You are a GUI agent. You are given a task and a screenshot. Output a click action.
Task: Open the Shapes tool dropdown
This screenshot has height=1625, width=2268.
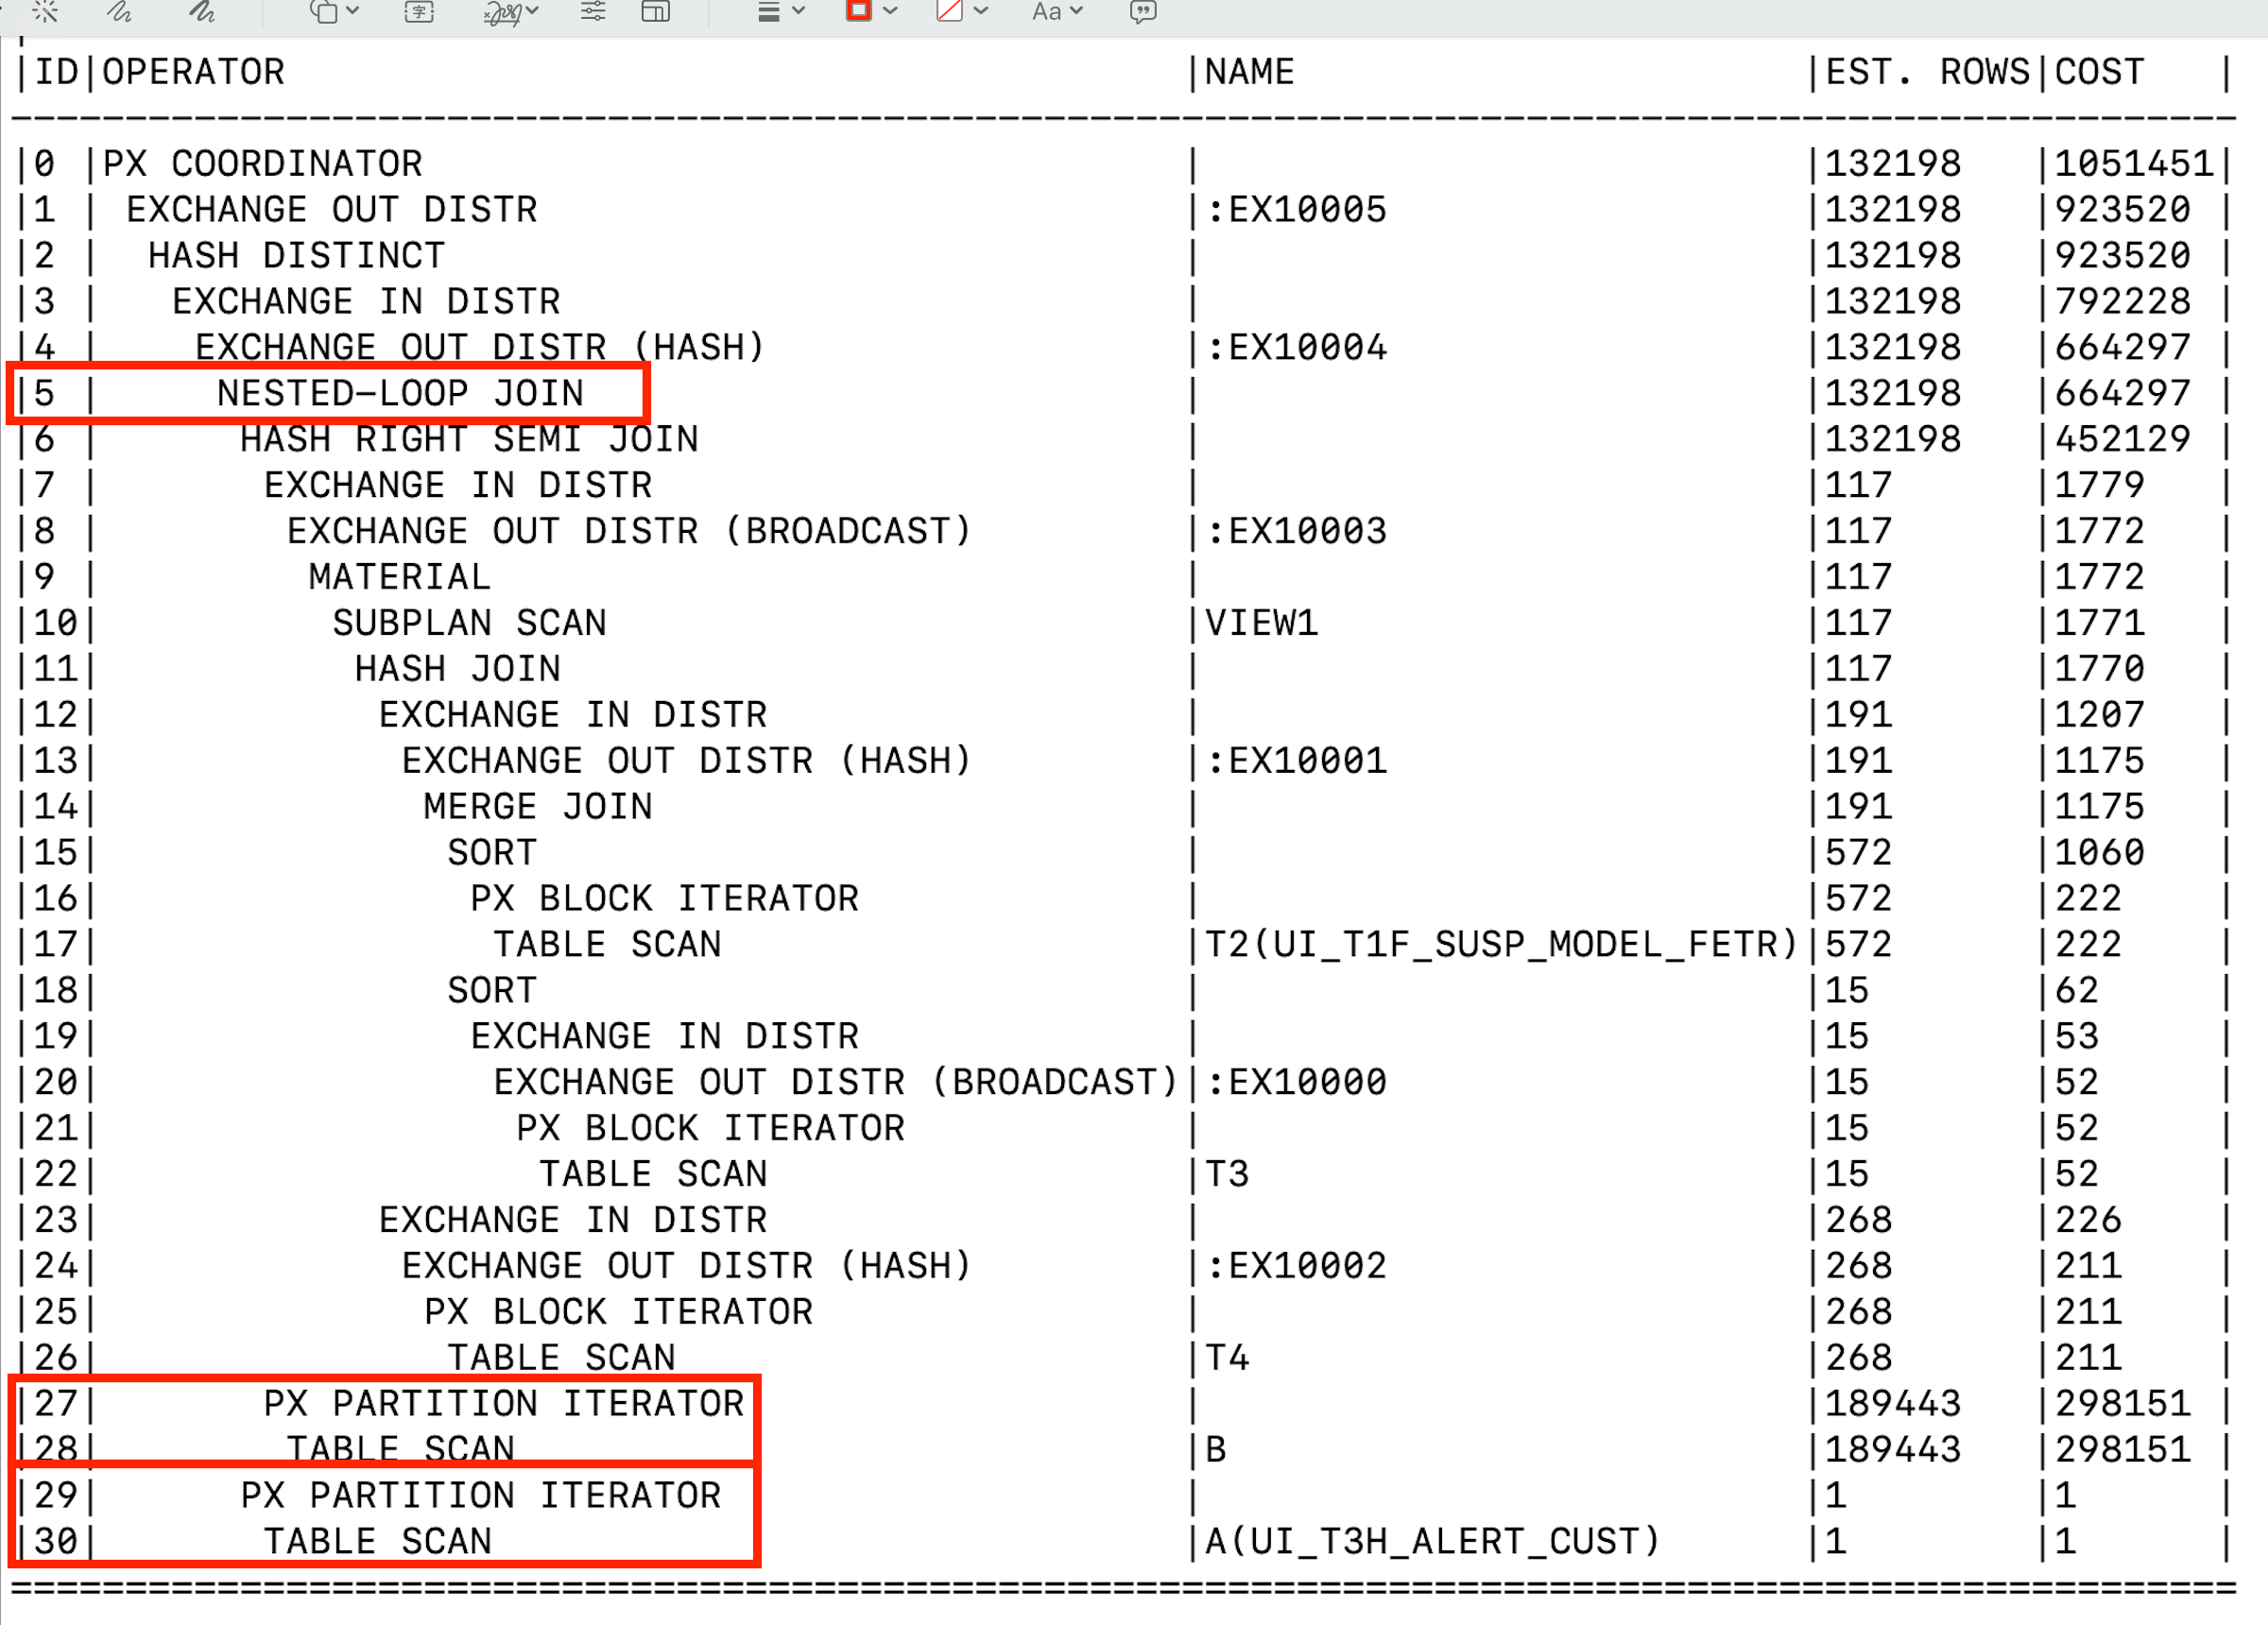[334, 11]
